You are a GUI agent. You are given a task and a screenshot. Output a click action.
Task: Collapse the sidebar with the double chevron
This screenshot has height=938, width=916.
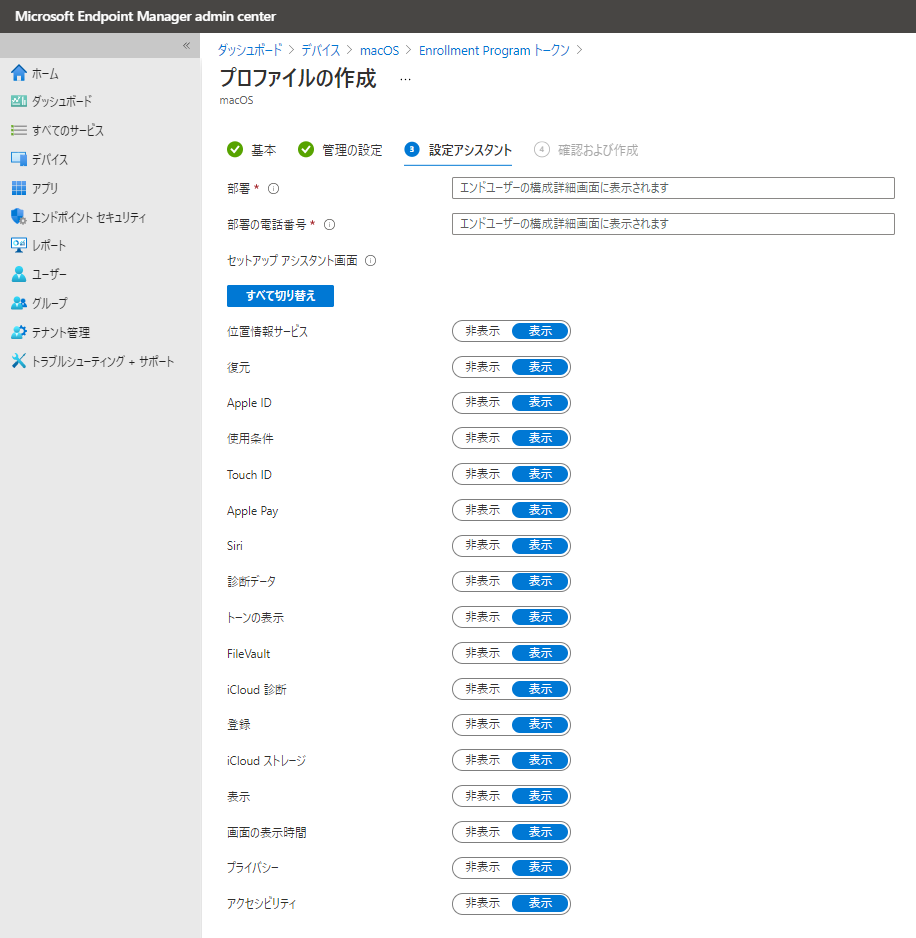[187, 45]
